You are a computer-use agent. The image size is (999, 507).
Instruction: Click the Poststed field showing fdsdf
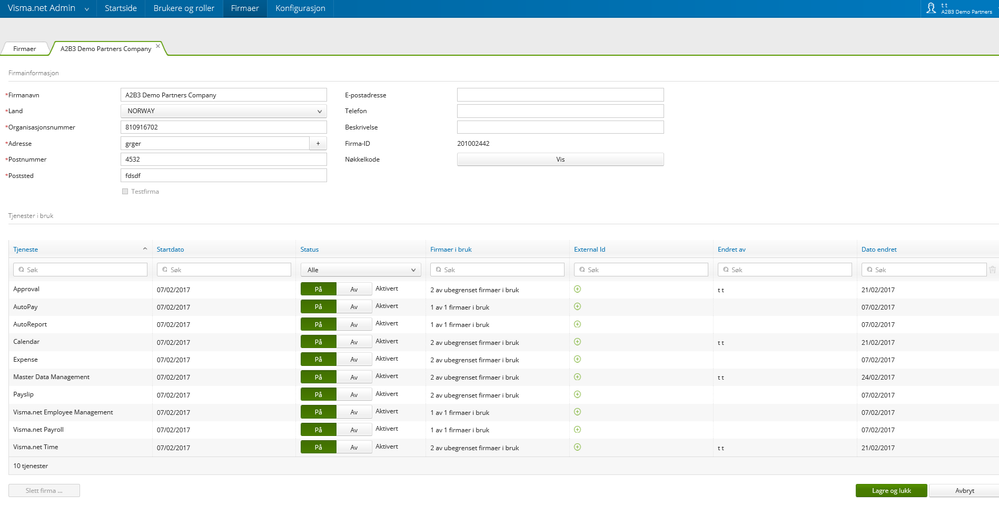tap(224, 175)
